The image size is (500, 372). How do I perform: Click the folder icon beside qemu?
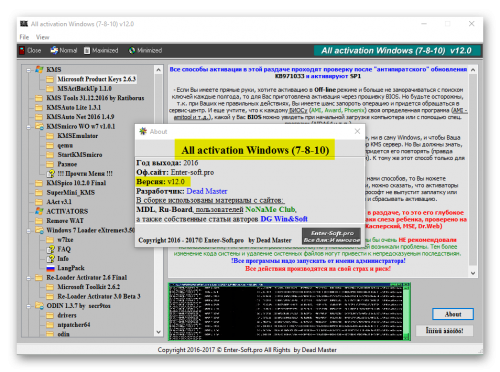pyautogui.click(x=50, y=145)
